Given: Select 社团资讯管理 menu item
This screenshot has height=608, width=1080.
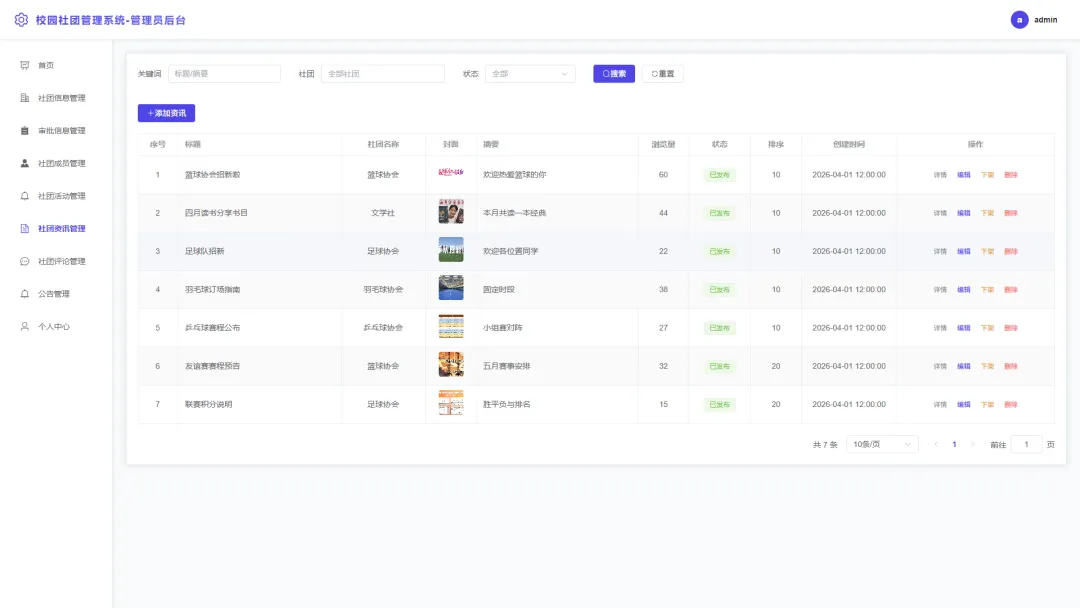Looking at the screenshot, I should (61, 229).
